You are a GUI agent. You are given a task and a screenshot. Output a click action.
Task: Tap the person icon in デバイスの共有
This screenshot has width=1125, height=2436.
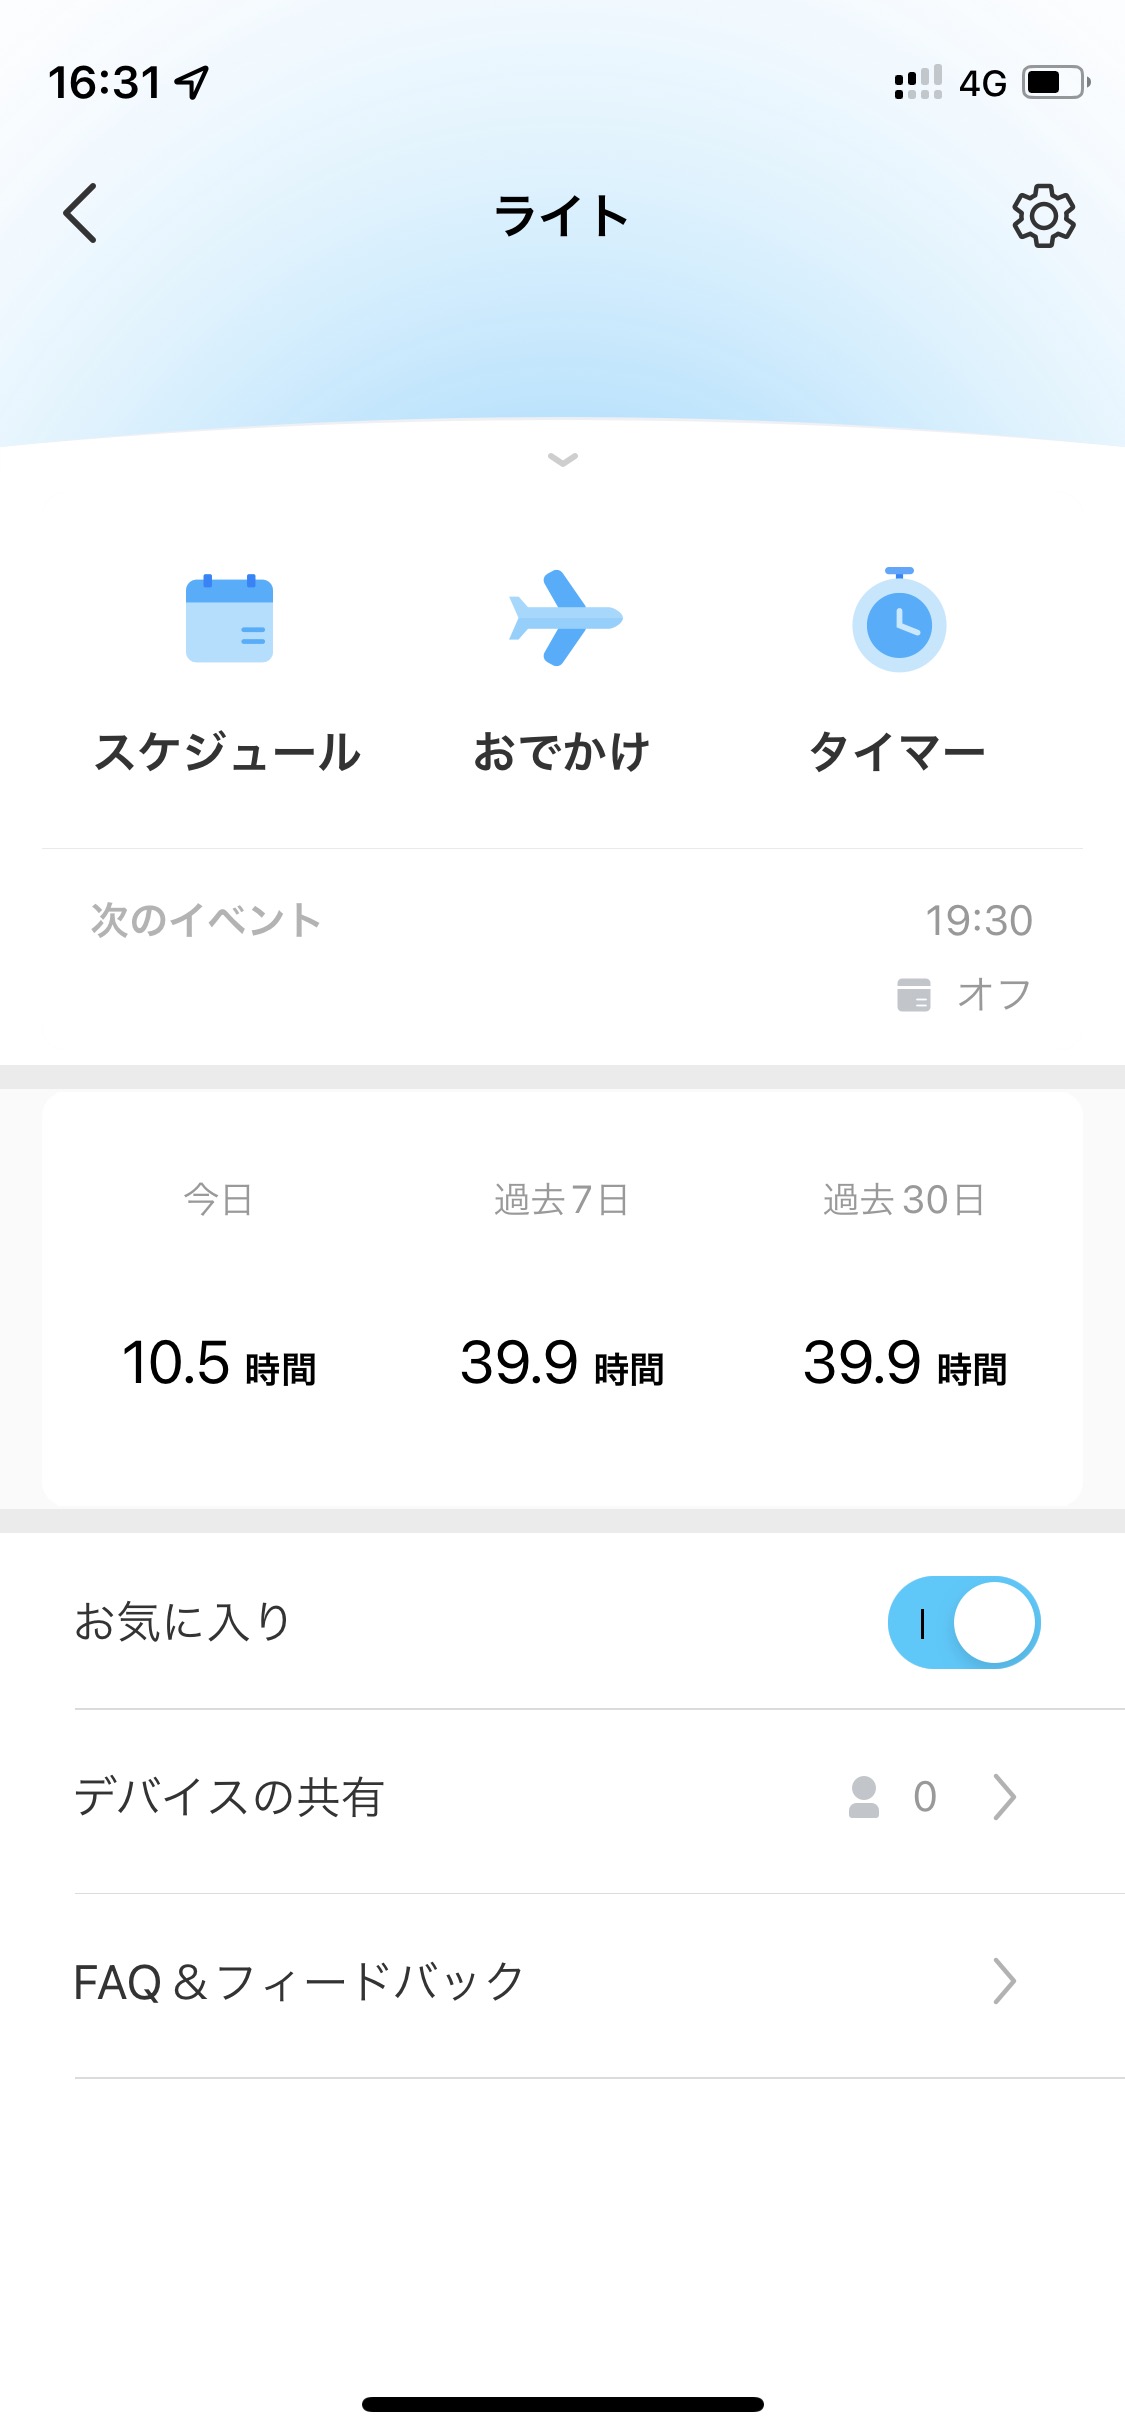(x=863, y=1797)
